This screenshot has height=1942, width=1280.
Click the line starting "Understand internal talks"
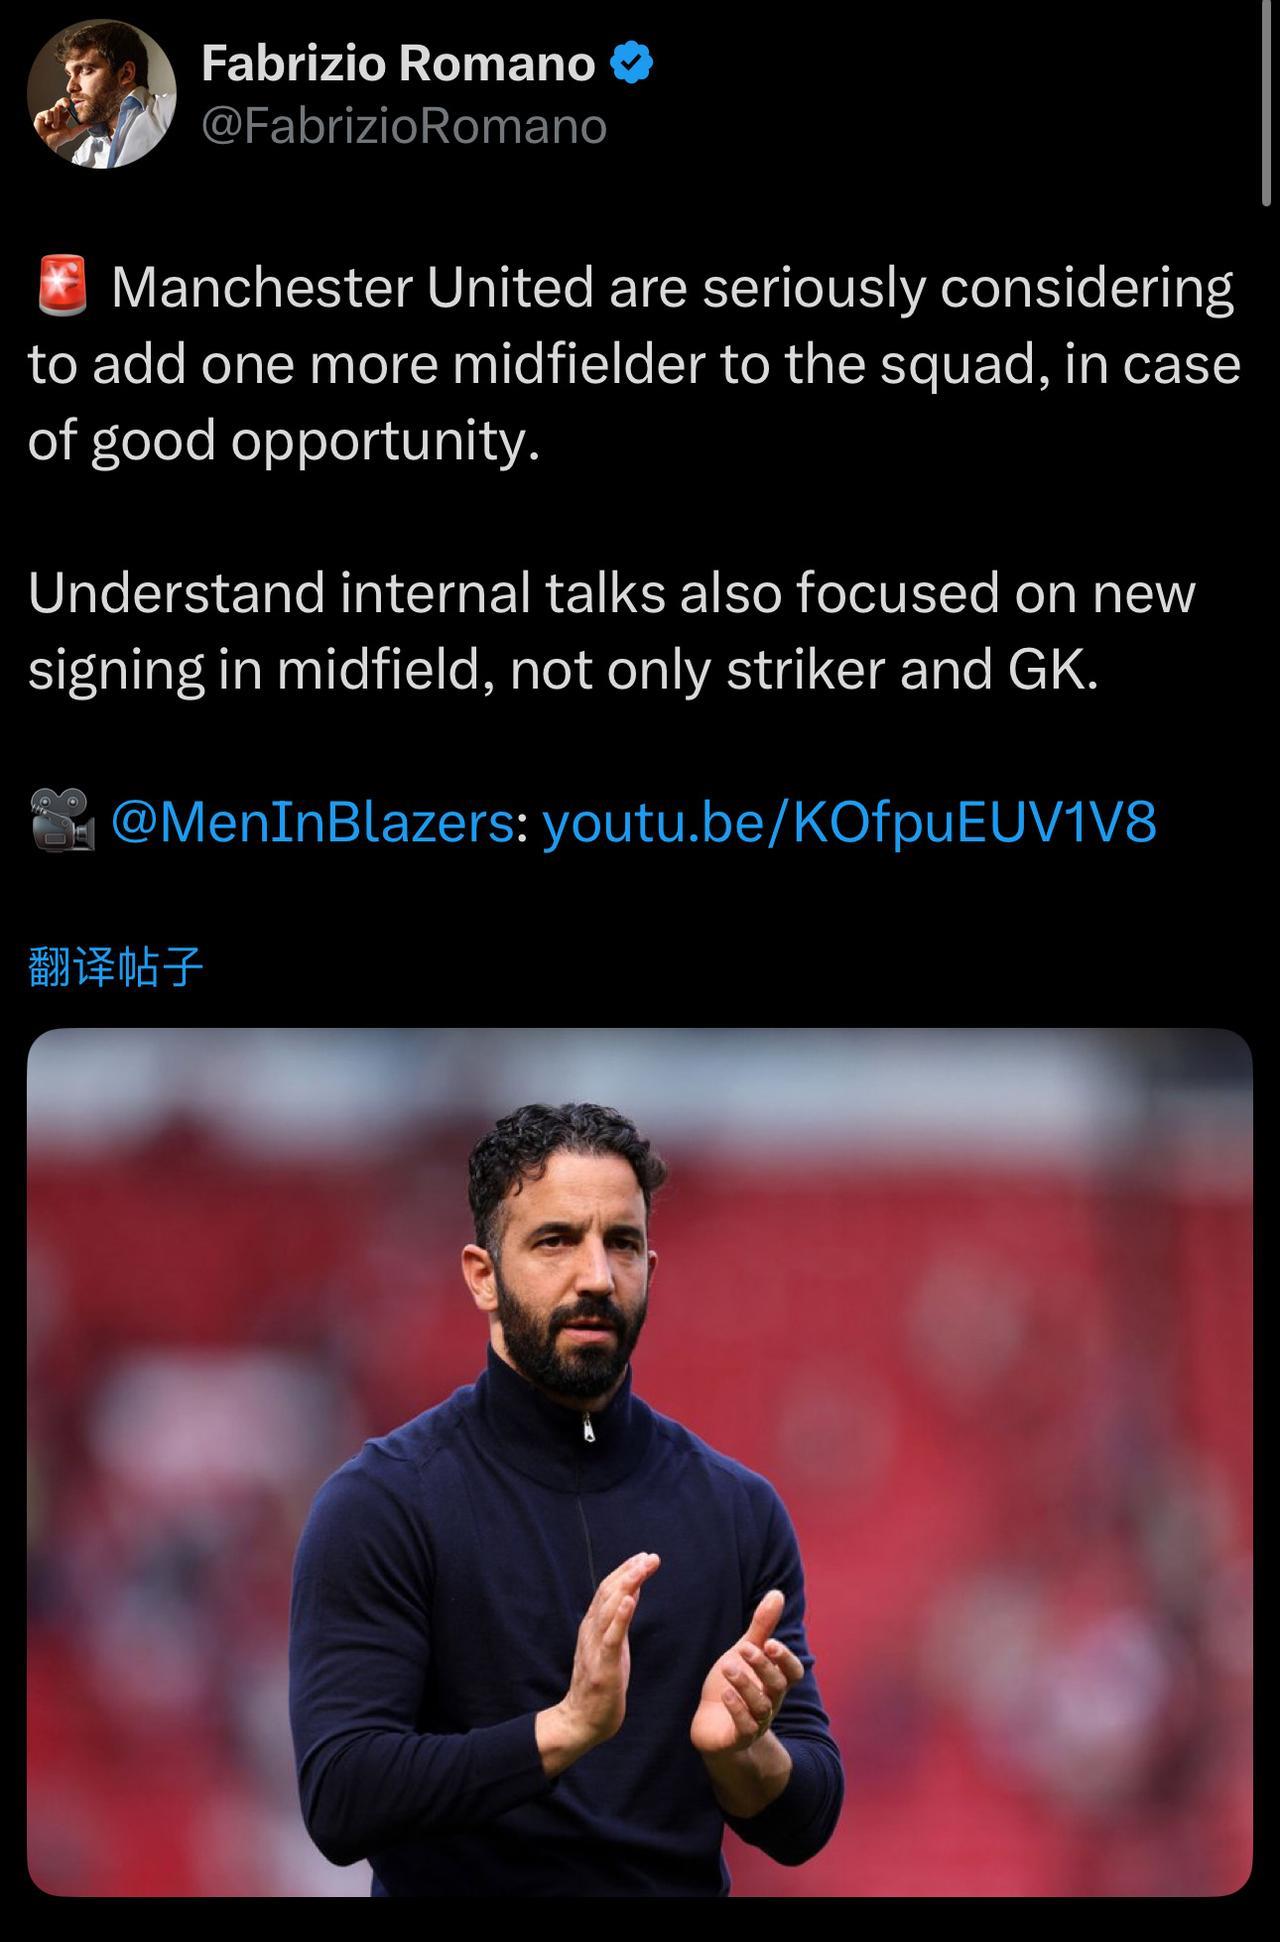point(611,593)
